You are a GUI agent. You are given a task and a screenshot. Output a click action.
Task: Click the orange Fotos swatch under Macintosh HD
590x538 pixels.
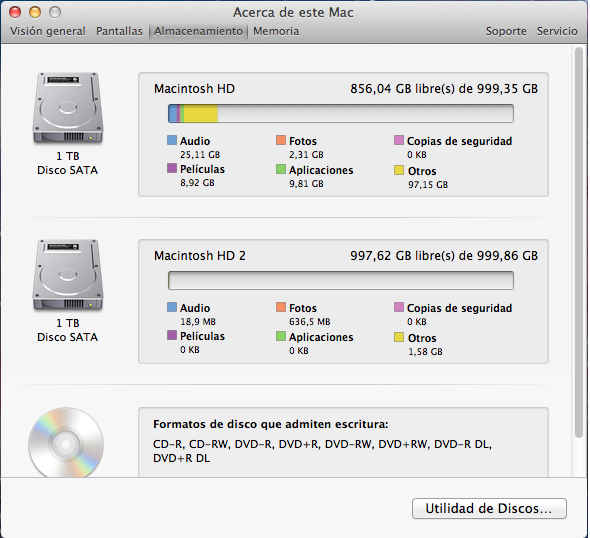[281, 140]
